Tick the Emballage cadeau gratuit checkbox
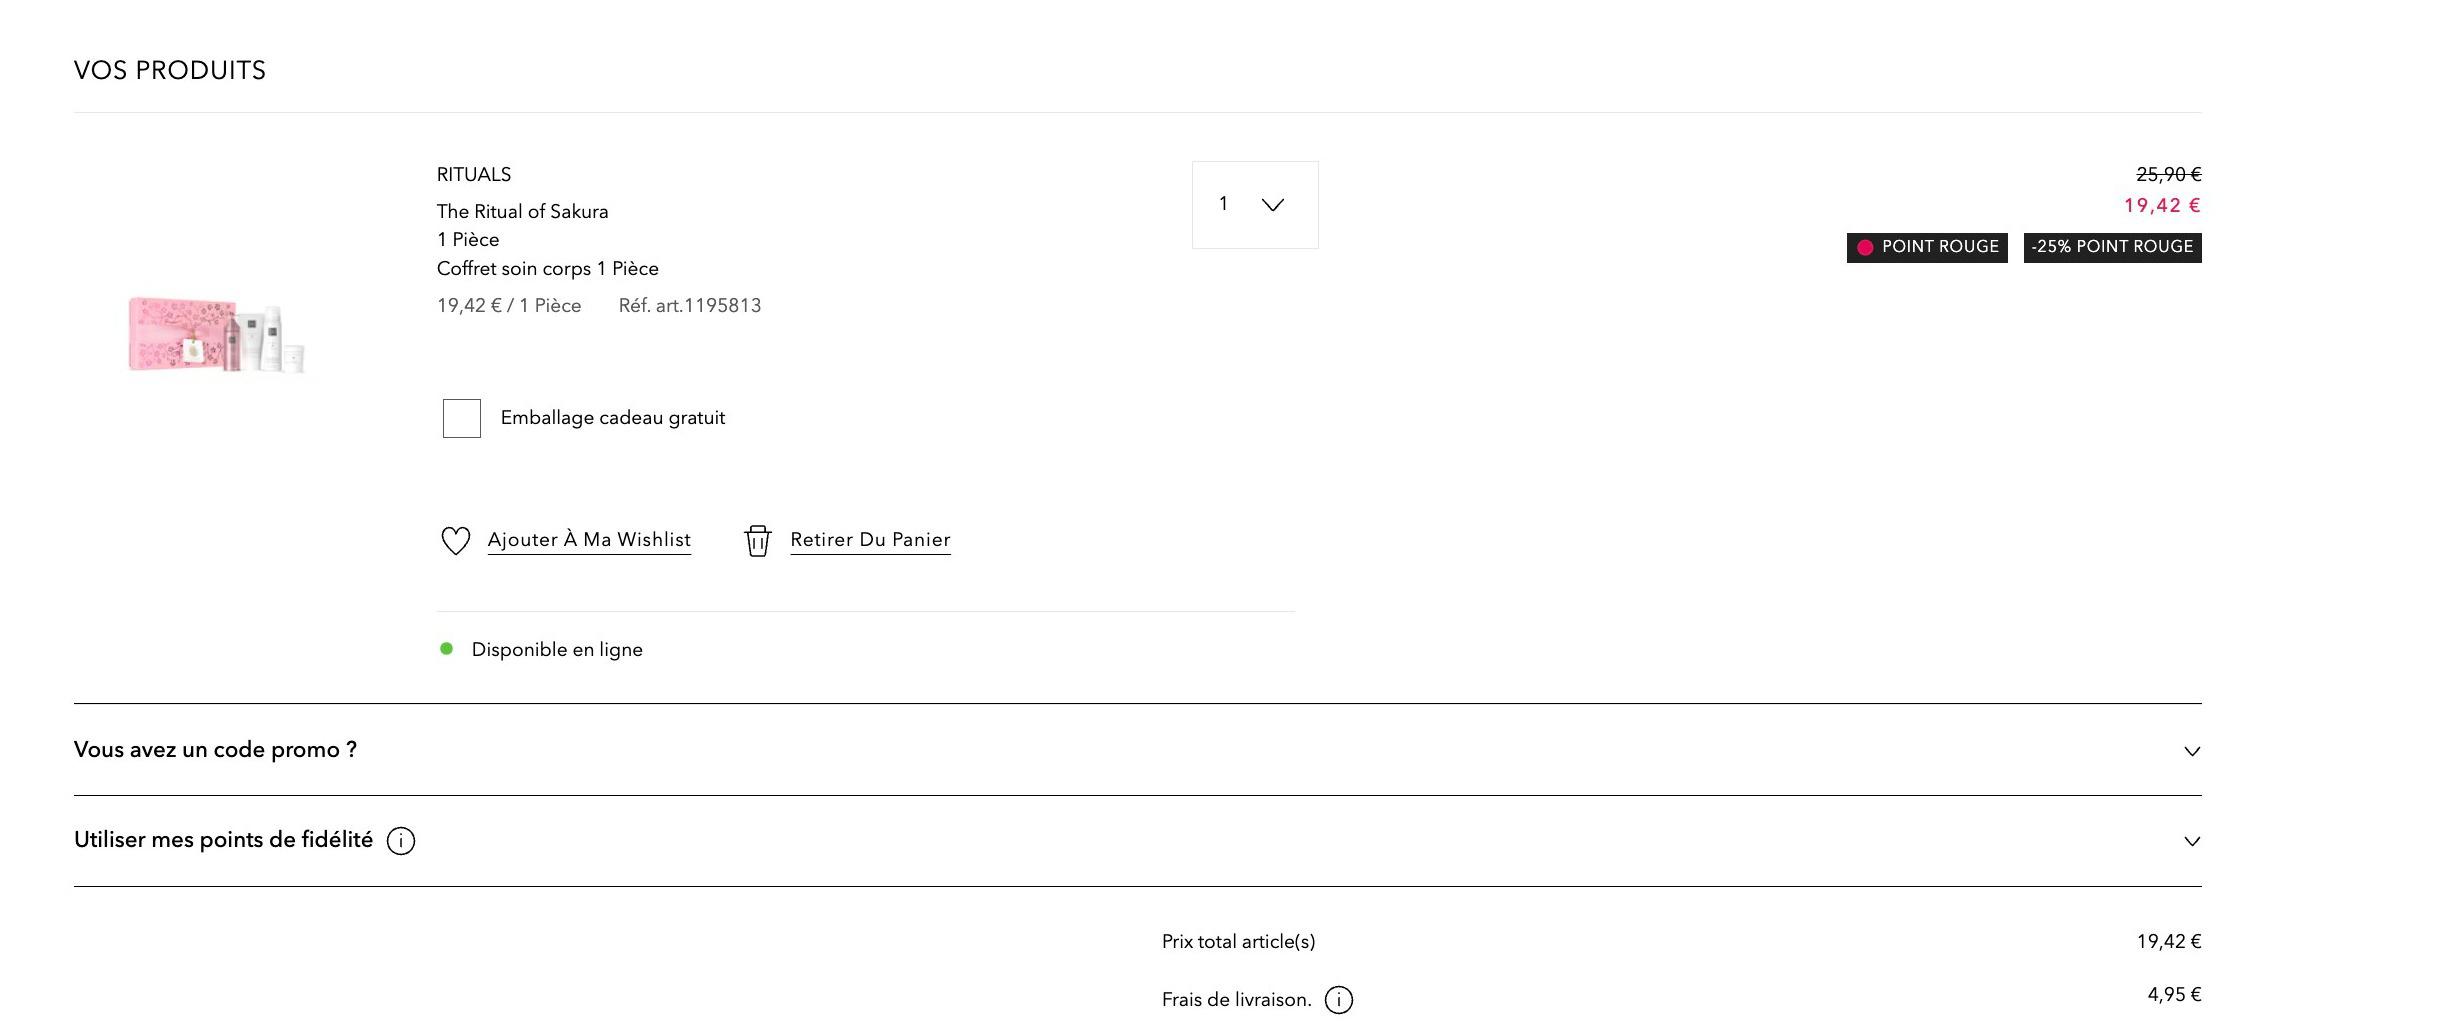The image size is (2444, 1032). coord(462,418)
